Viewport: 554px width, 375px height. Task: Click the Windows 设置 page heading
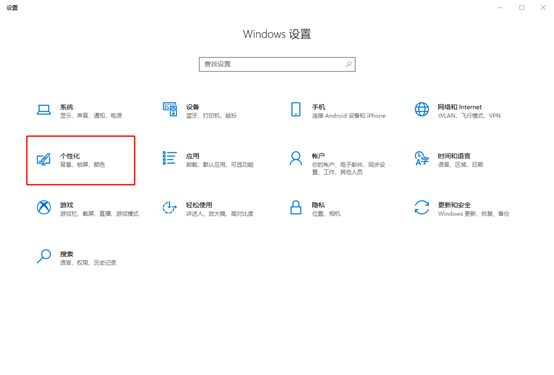coord(277,34)
